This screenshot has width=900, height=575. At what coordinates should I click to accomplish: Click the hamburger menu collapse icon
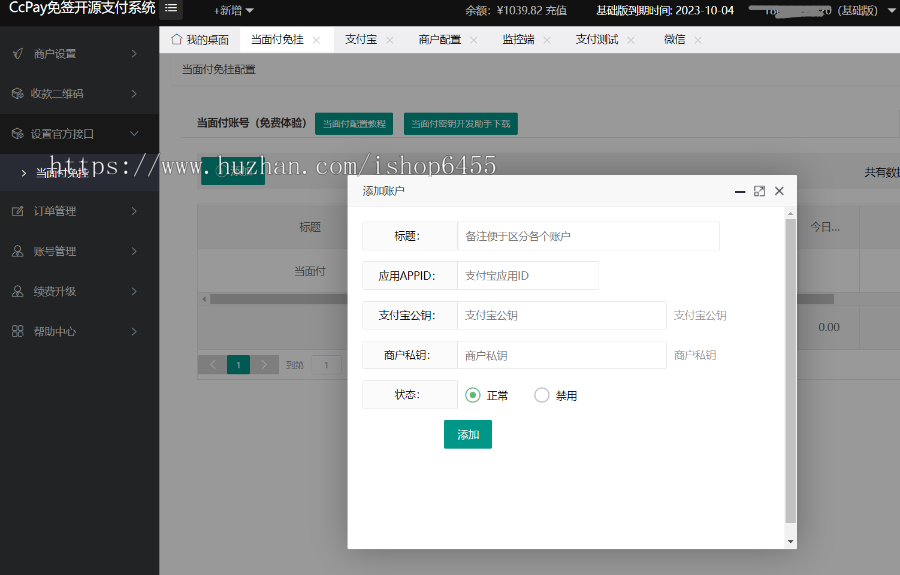coord(171,9)
